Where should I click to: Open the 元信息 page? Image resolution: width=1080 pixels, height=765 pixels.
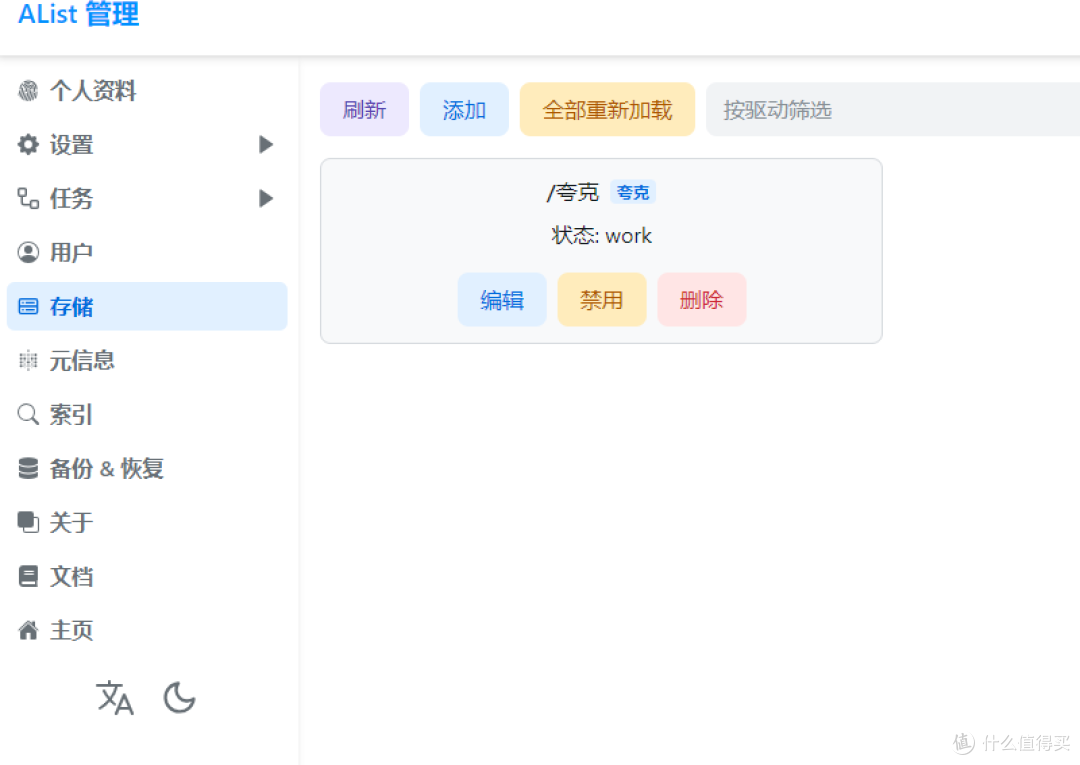click(147, 360)
